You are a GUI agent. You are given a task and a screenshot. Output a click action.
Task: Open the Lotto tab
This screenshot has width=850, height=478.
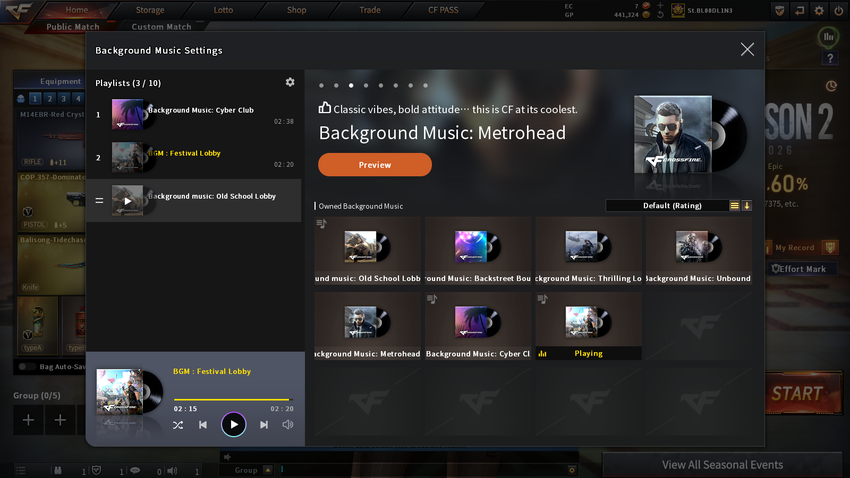[x=223, y=10]
